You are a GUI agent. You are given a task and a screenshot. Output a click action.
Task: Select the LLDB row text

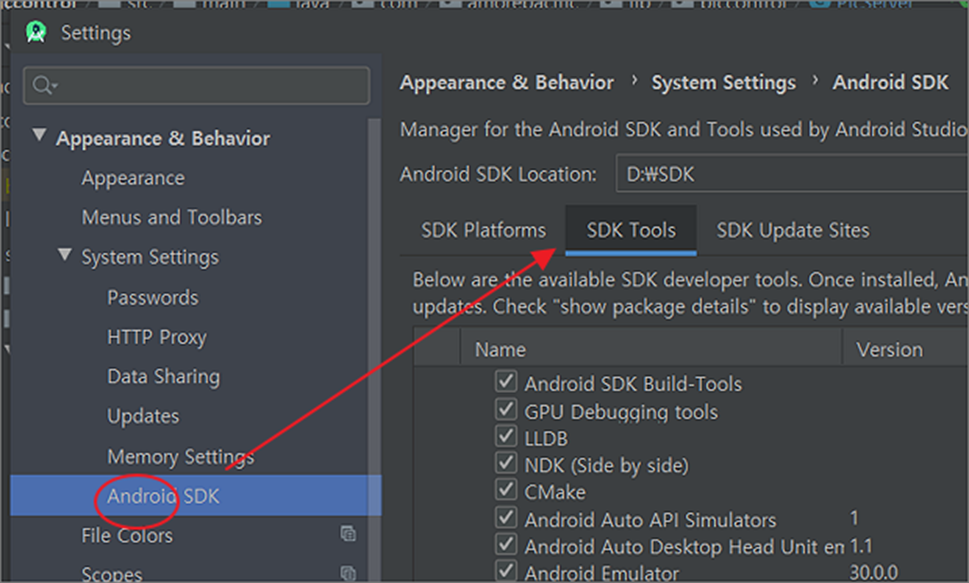(x=546, y=438)
